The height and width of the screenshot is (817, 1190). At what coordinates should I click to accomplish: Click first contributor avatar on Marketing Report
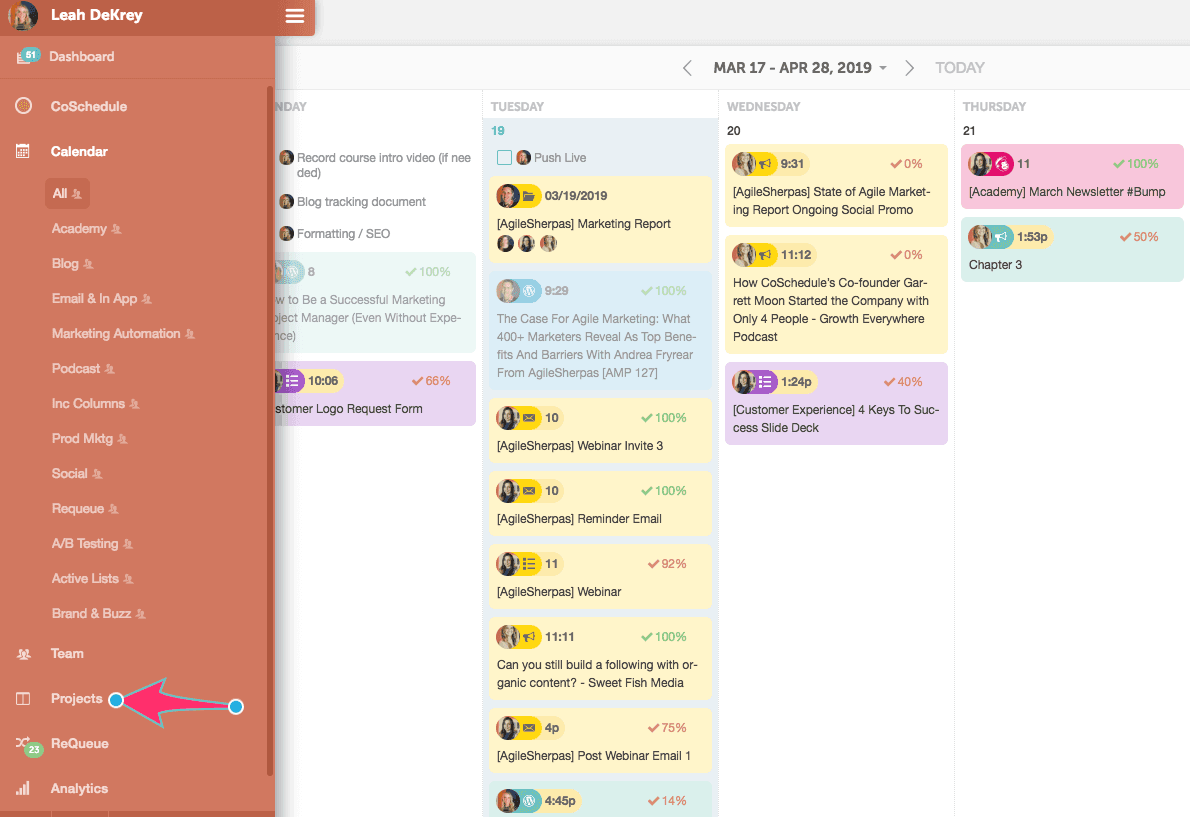coord(505,244)
